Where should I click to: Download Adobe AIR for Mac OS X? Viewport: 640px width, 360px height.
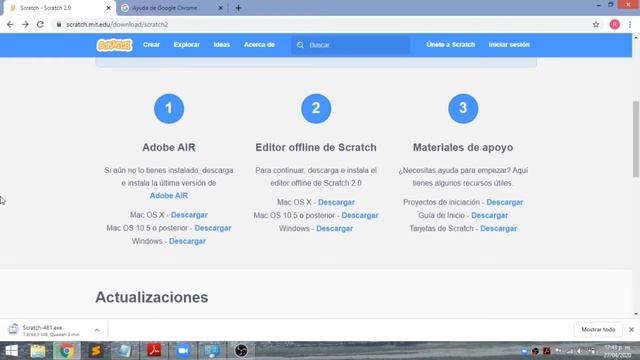click(x=189, y=215)
